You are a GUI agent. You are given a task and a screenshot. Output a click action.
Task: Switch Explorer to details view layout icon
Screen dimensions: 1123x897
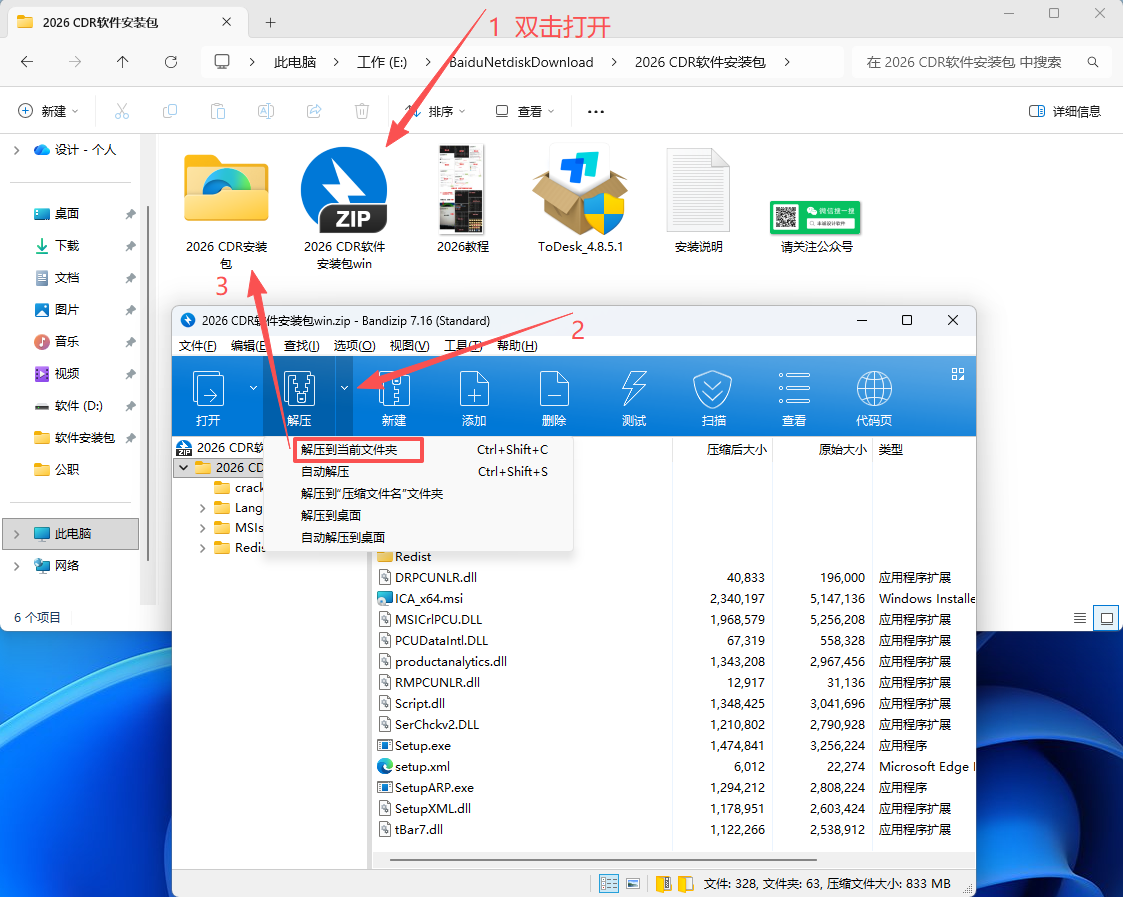pos(1080,618)
